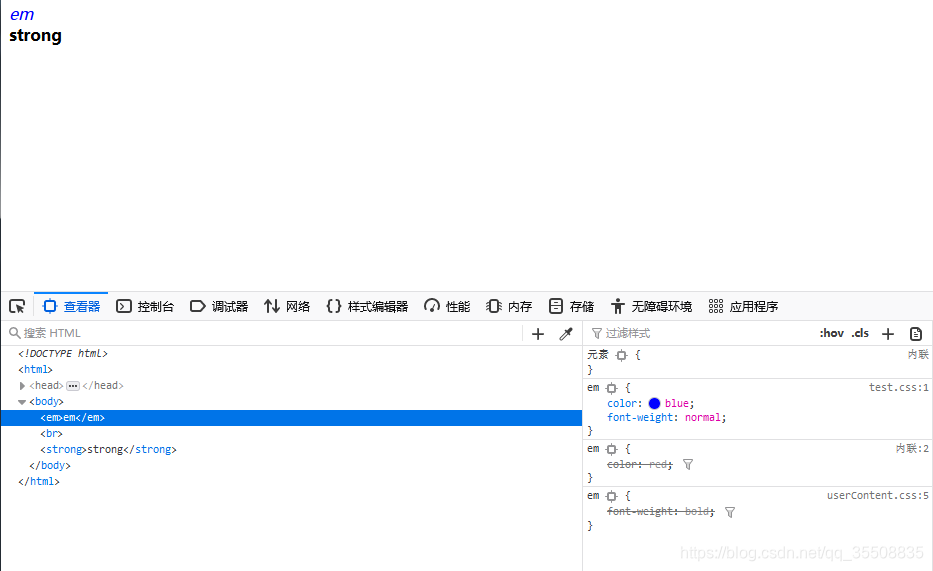Image resolution: width=933 pixels, height=571 pixels.
Task: Open the 网络 network tab
Action: point(287,306)
